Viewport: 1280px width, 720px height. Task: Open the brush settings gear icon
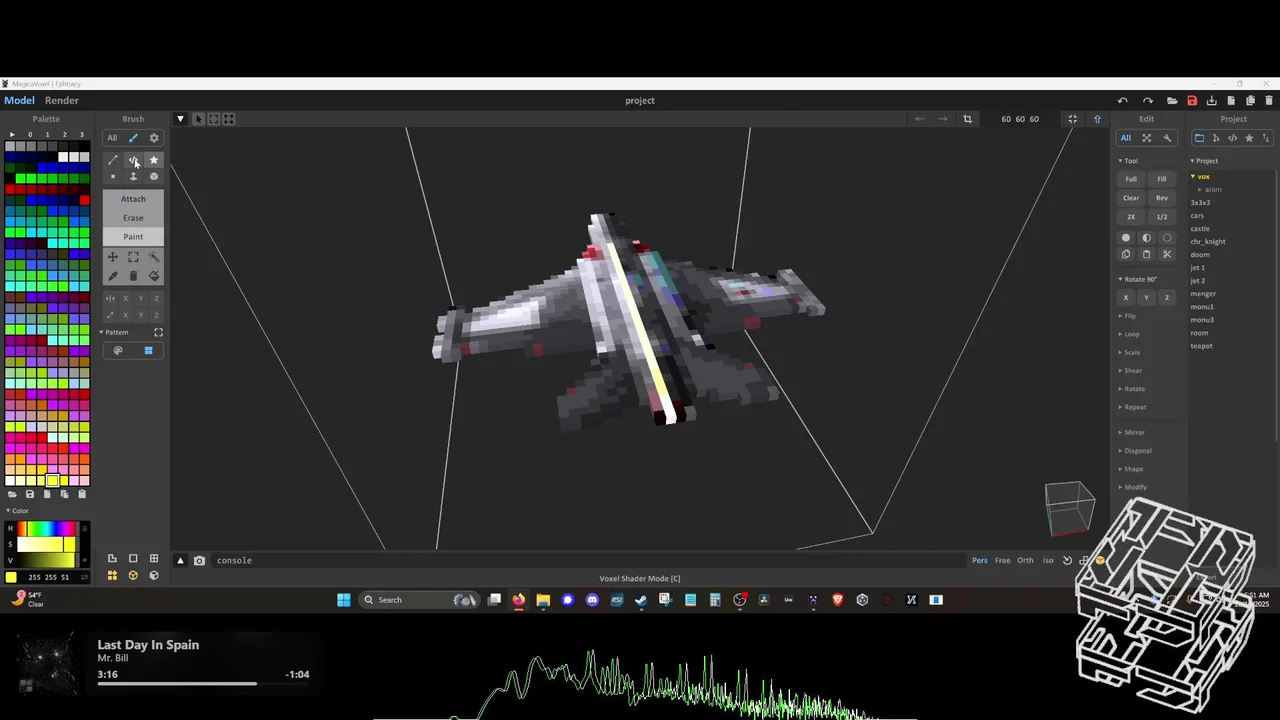tap(154, 138)
